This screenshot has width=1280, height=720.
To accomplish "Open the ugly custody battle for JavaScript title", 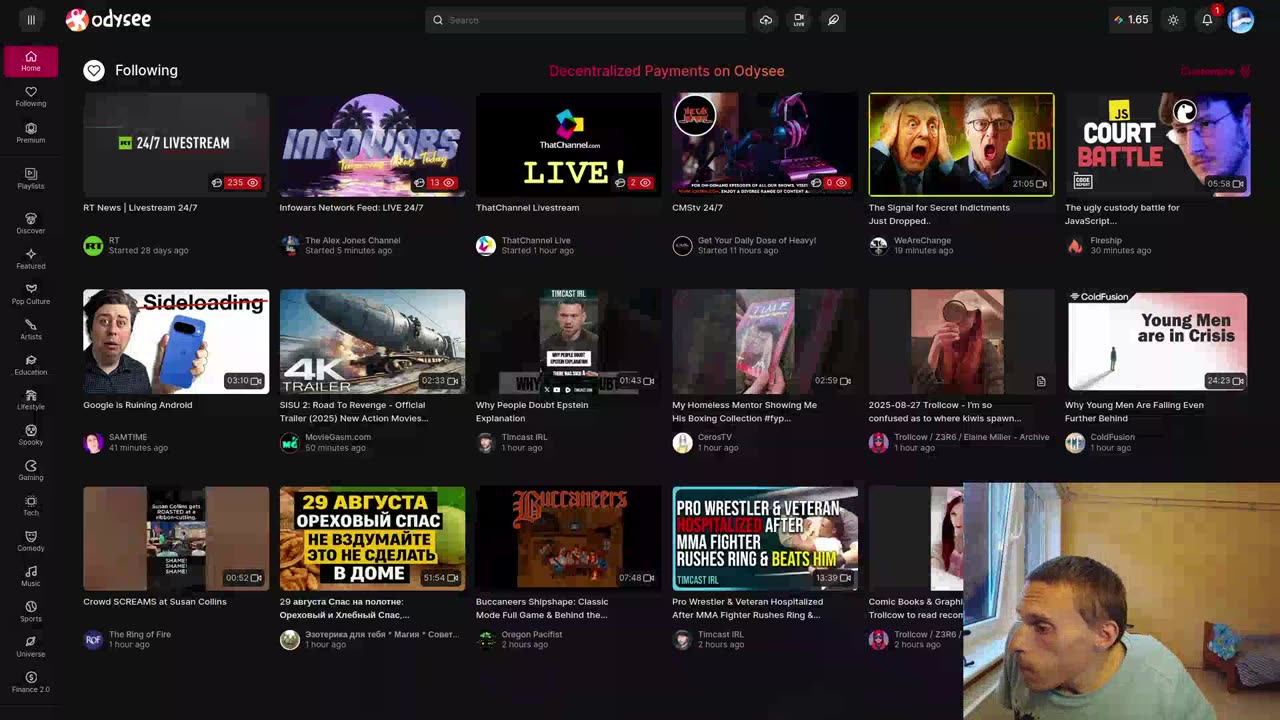I will click(1122, 214).
